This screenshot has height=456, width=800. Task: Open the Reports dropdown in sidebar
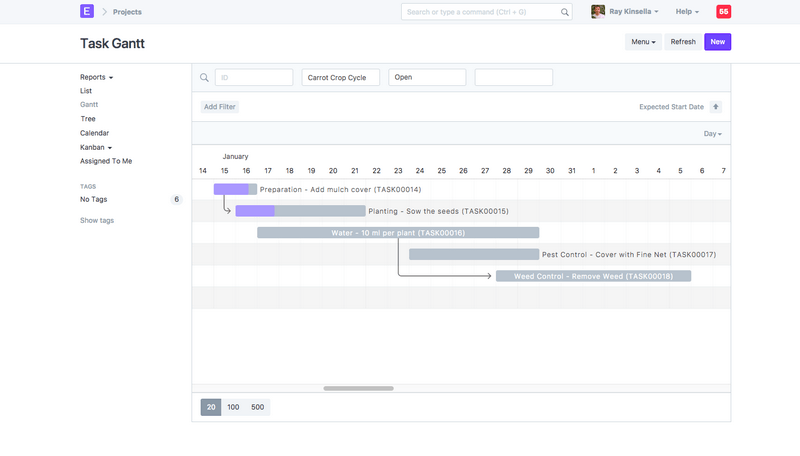point(96,77)
